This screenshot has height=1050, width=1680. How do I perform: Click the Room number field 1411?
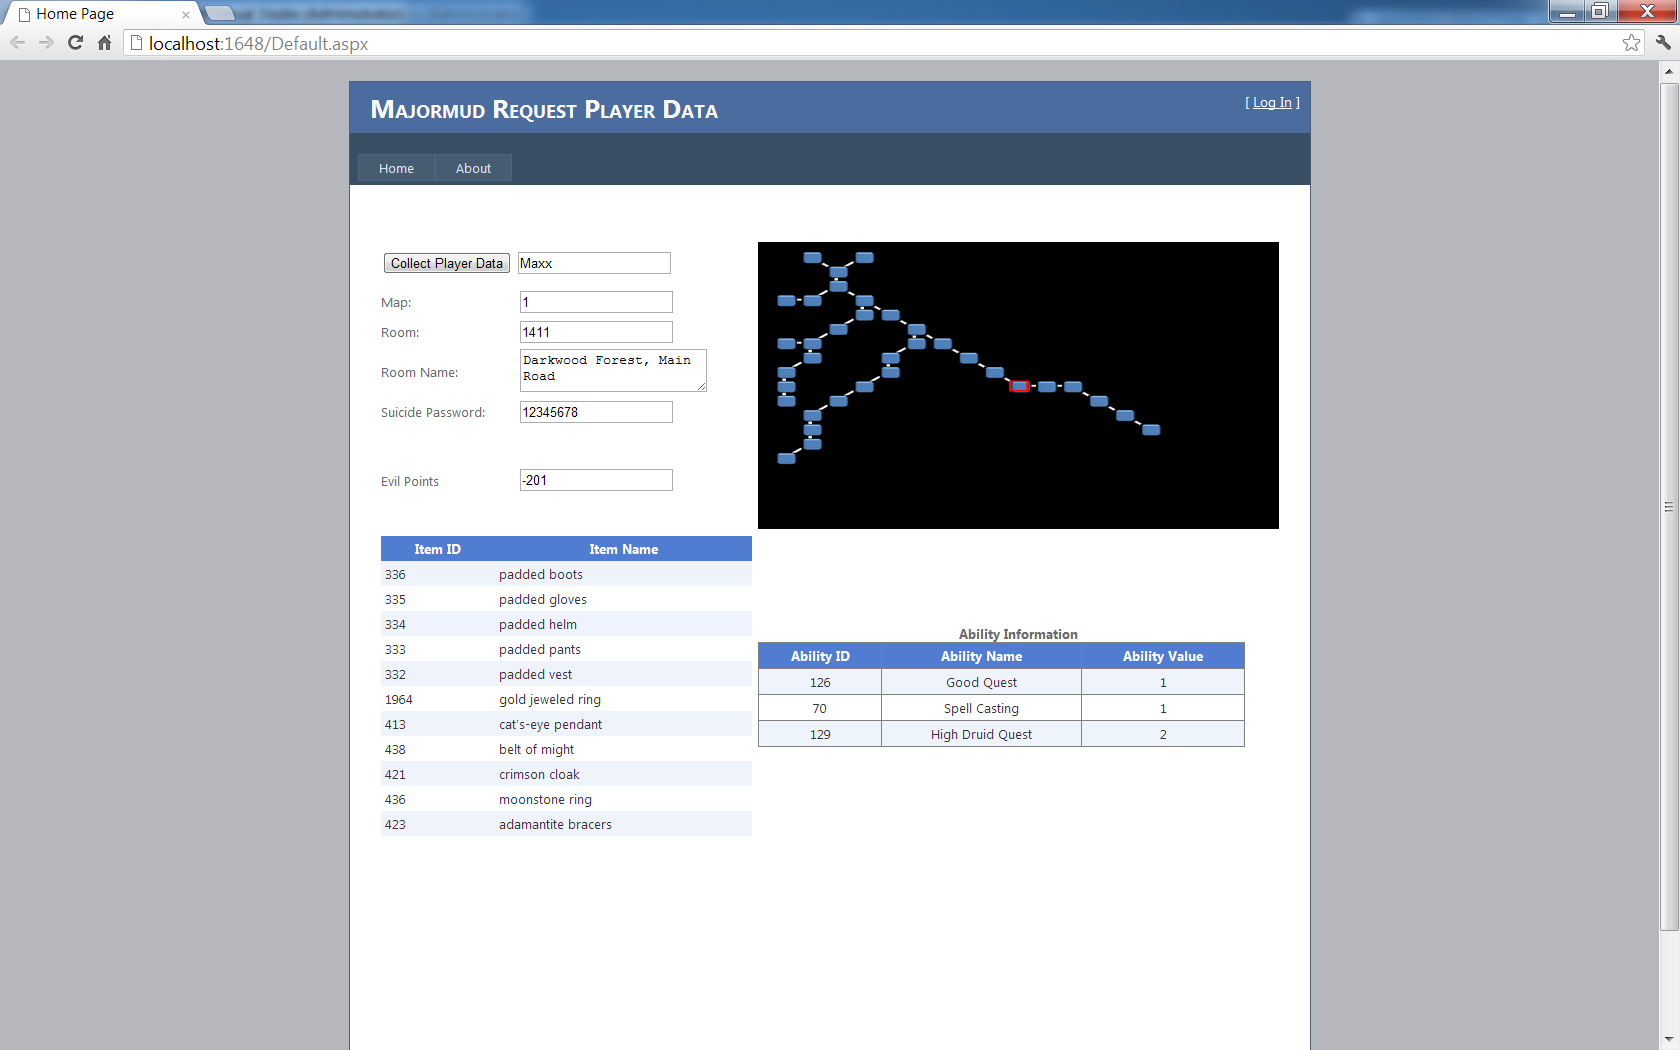(x=596, y=332)
